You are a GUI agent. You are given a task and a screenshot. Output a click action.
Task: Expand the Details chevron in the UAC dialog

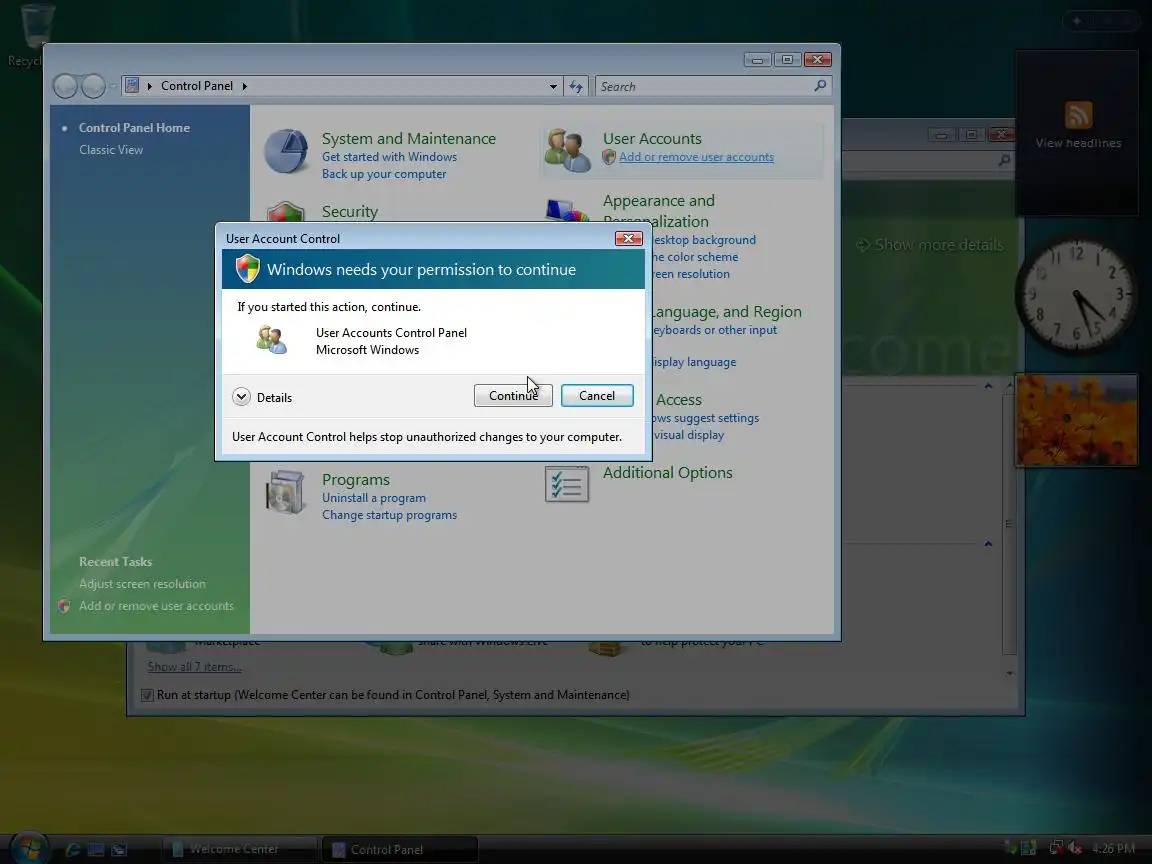tap(241, 397)
